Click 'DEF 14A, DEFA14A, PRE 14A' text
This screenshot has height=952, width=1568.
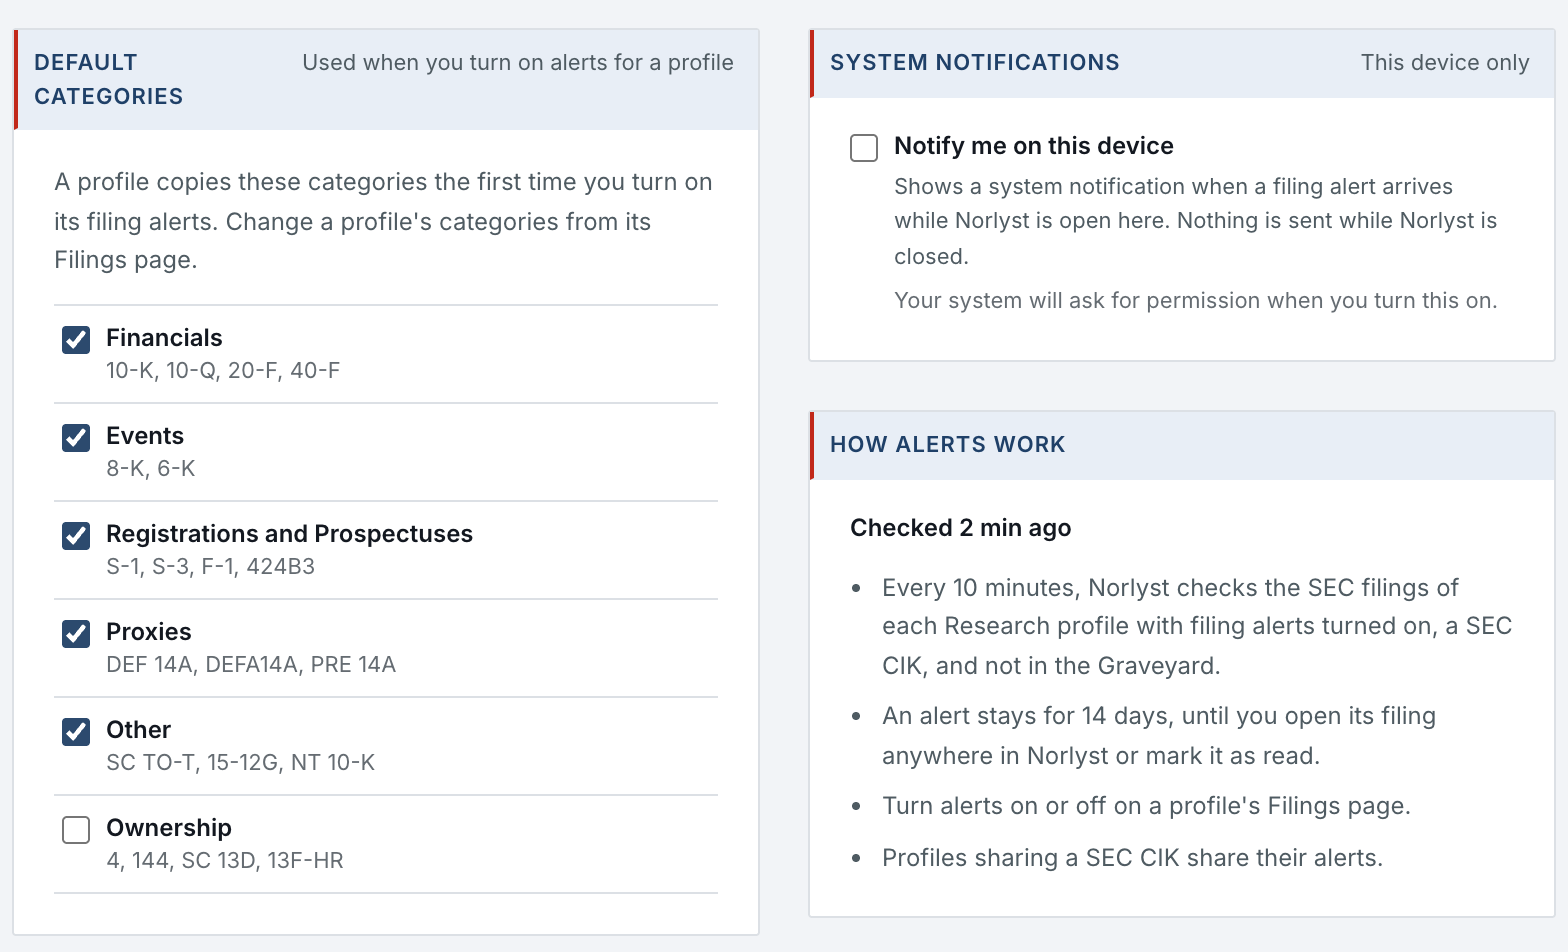[251, 665]
